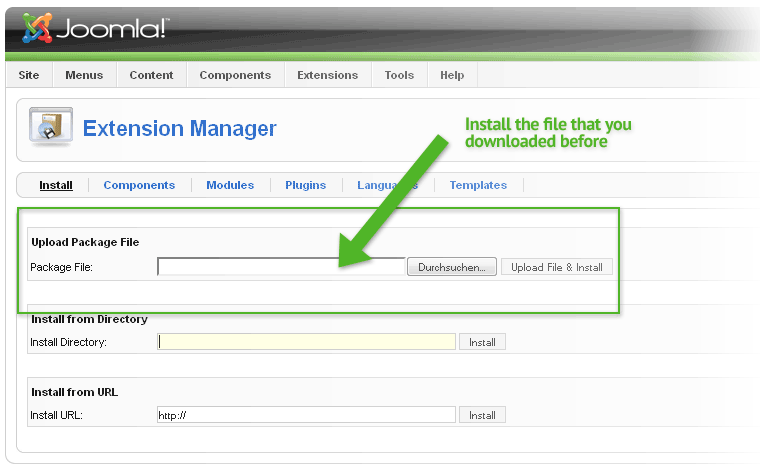Image resolution: width=760 pixels, height=472 pixels.
Task: Click Upload File & Install button
Action: (557, 267)
